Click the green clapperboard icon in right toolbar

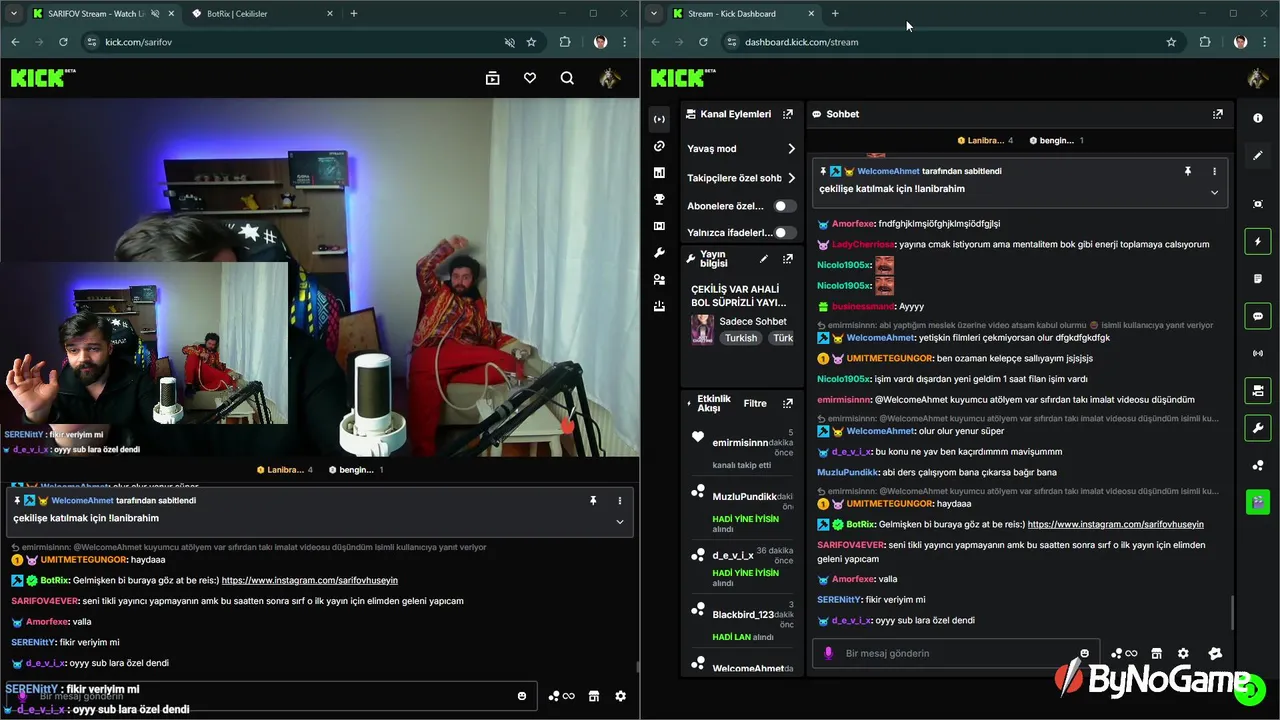(1258, 502)
